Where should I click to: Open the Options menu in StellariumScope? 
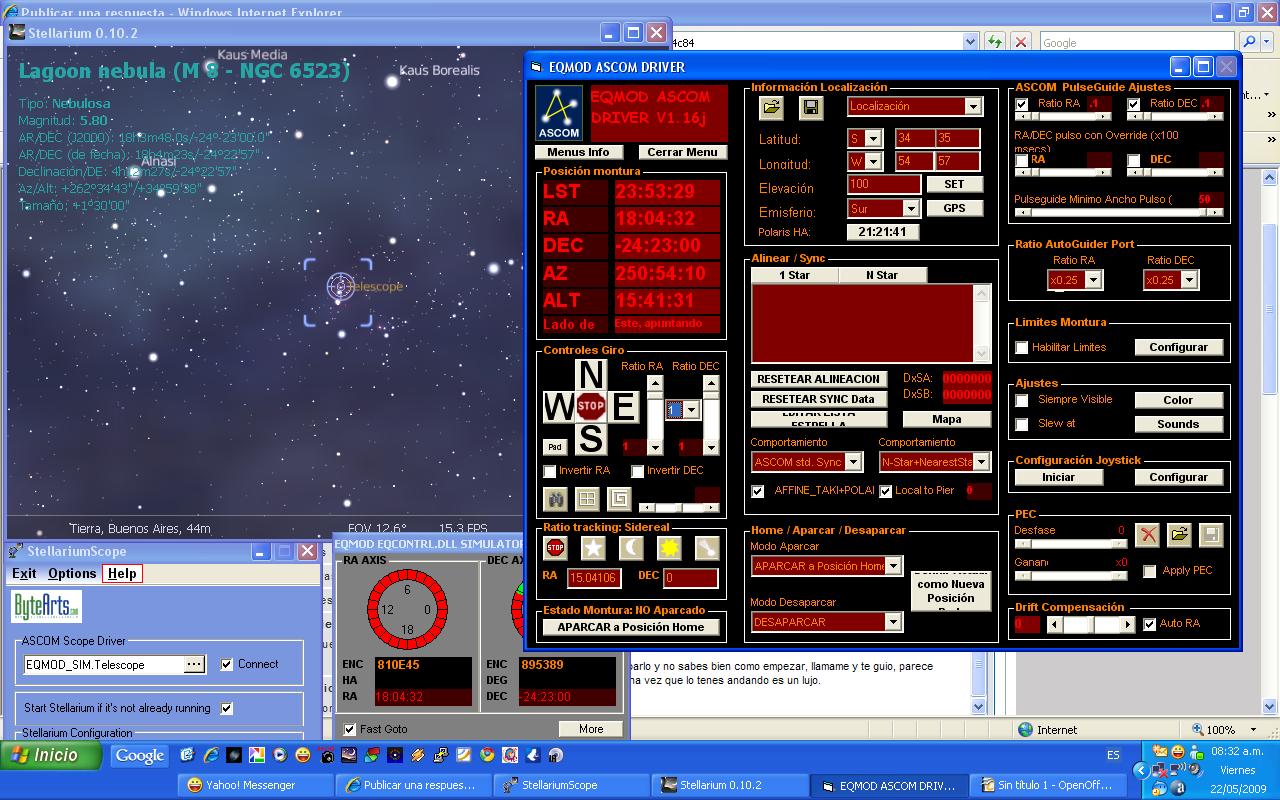point(72,573)
